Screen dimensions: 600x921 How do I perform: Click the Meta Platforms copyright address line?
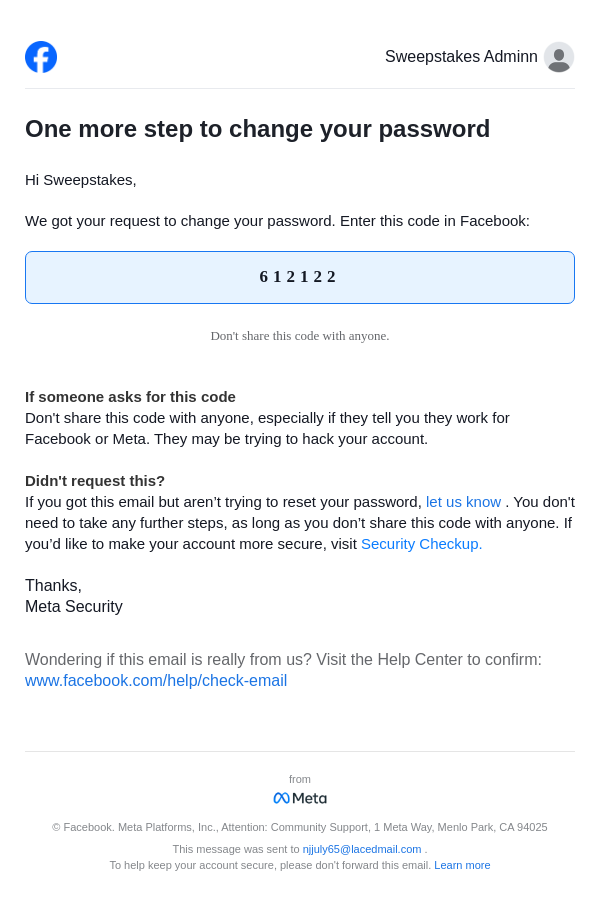300,827
